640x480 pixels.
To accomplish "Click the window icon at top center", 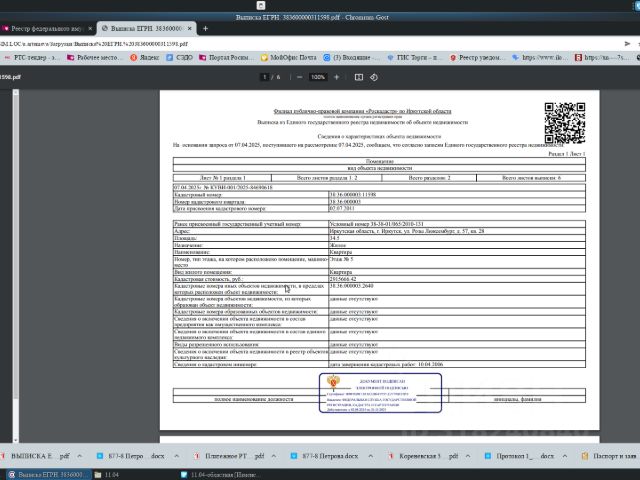I will pos(260,5).
